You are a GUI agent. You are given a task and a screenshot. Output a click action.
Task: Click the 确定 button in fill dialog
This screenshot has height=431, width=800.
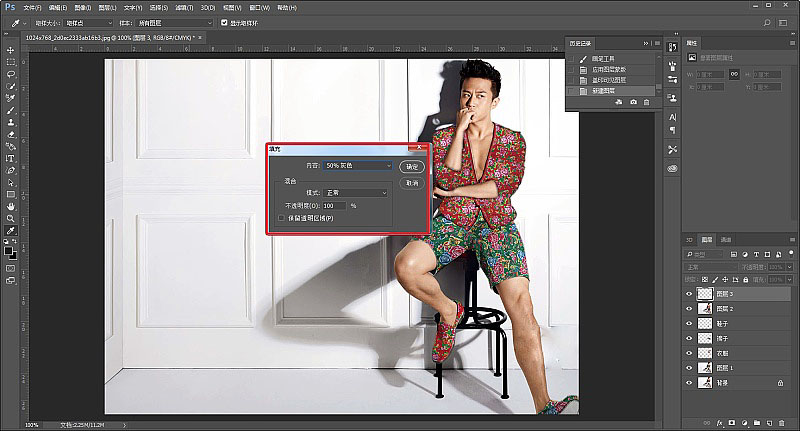[x=412, y=166]
